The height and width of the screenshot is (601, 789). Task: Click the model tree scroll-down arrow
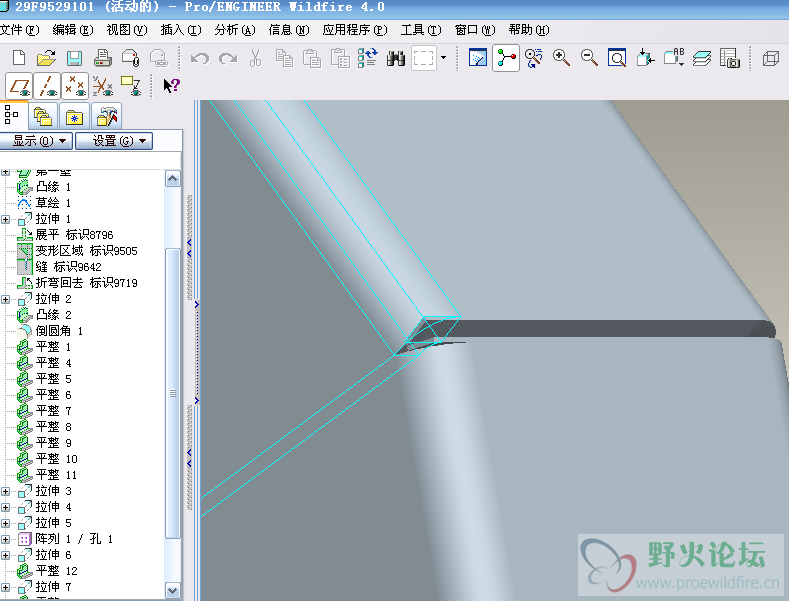173,590
